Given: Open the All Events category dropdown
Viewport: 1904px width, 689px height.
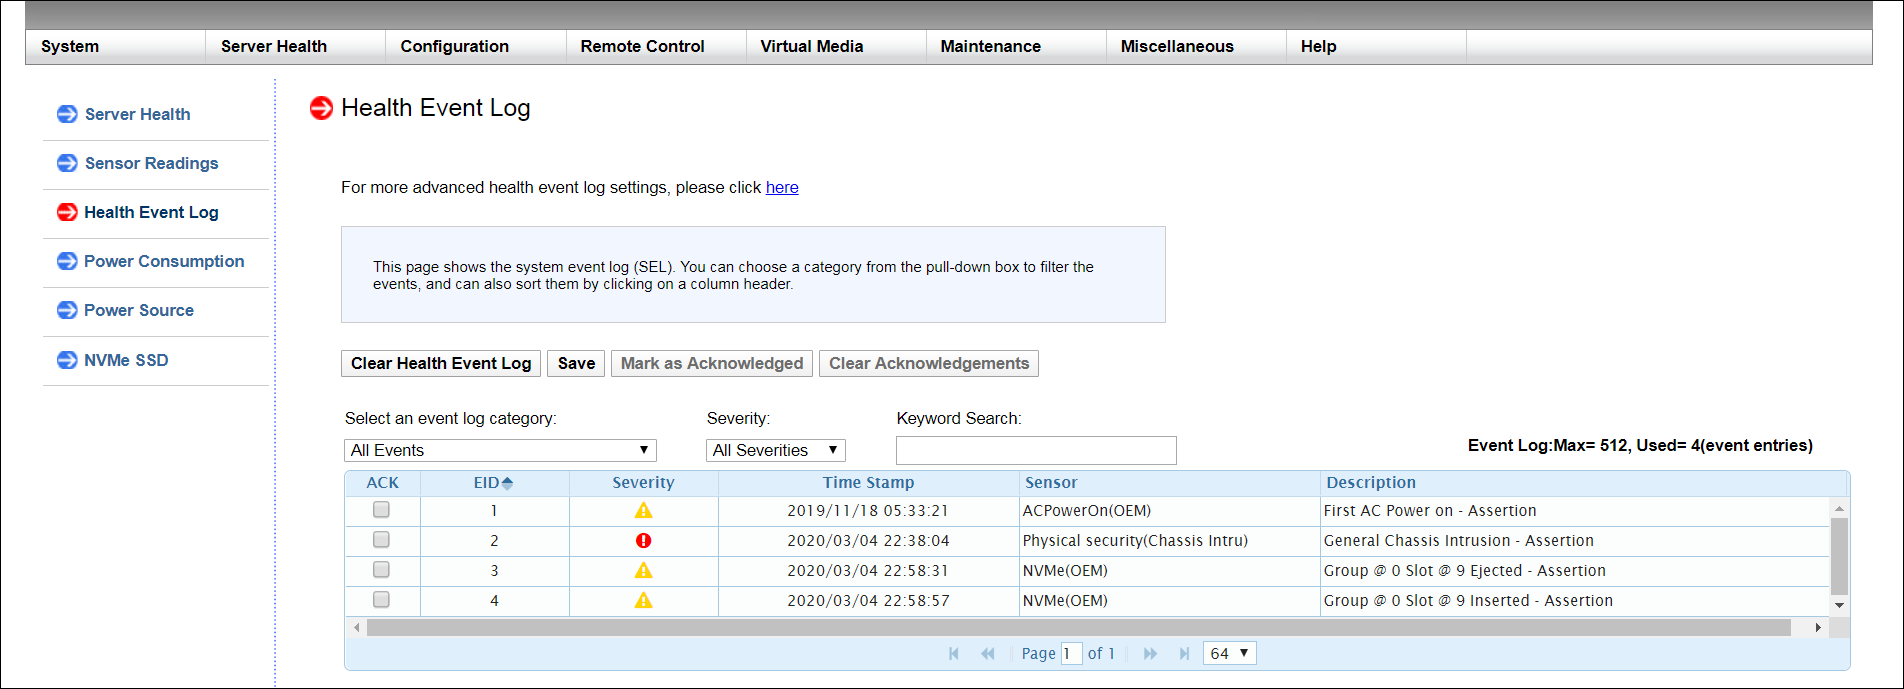Looking at the screenshot, I should [500, 451].
